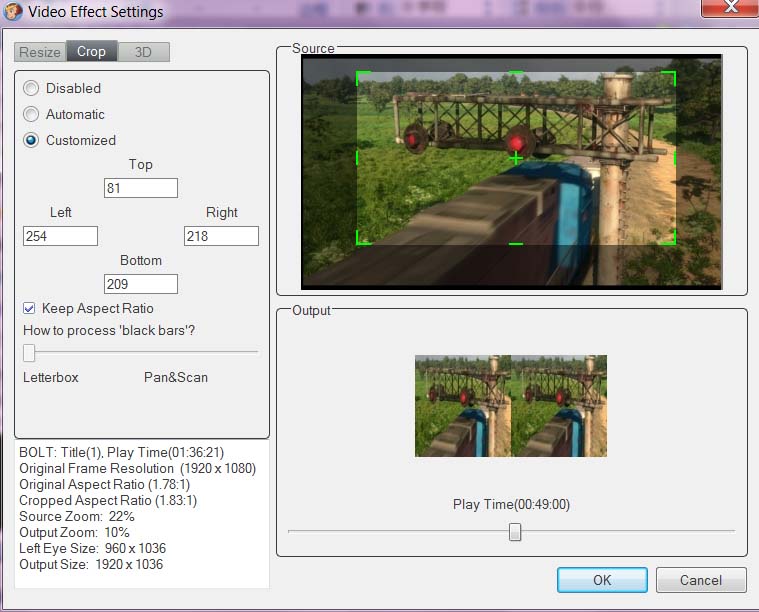759x612 pixels.
Task: Click the Cancel button
Action: tap(701, 580)
